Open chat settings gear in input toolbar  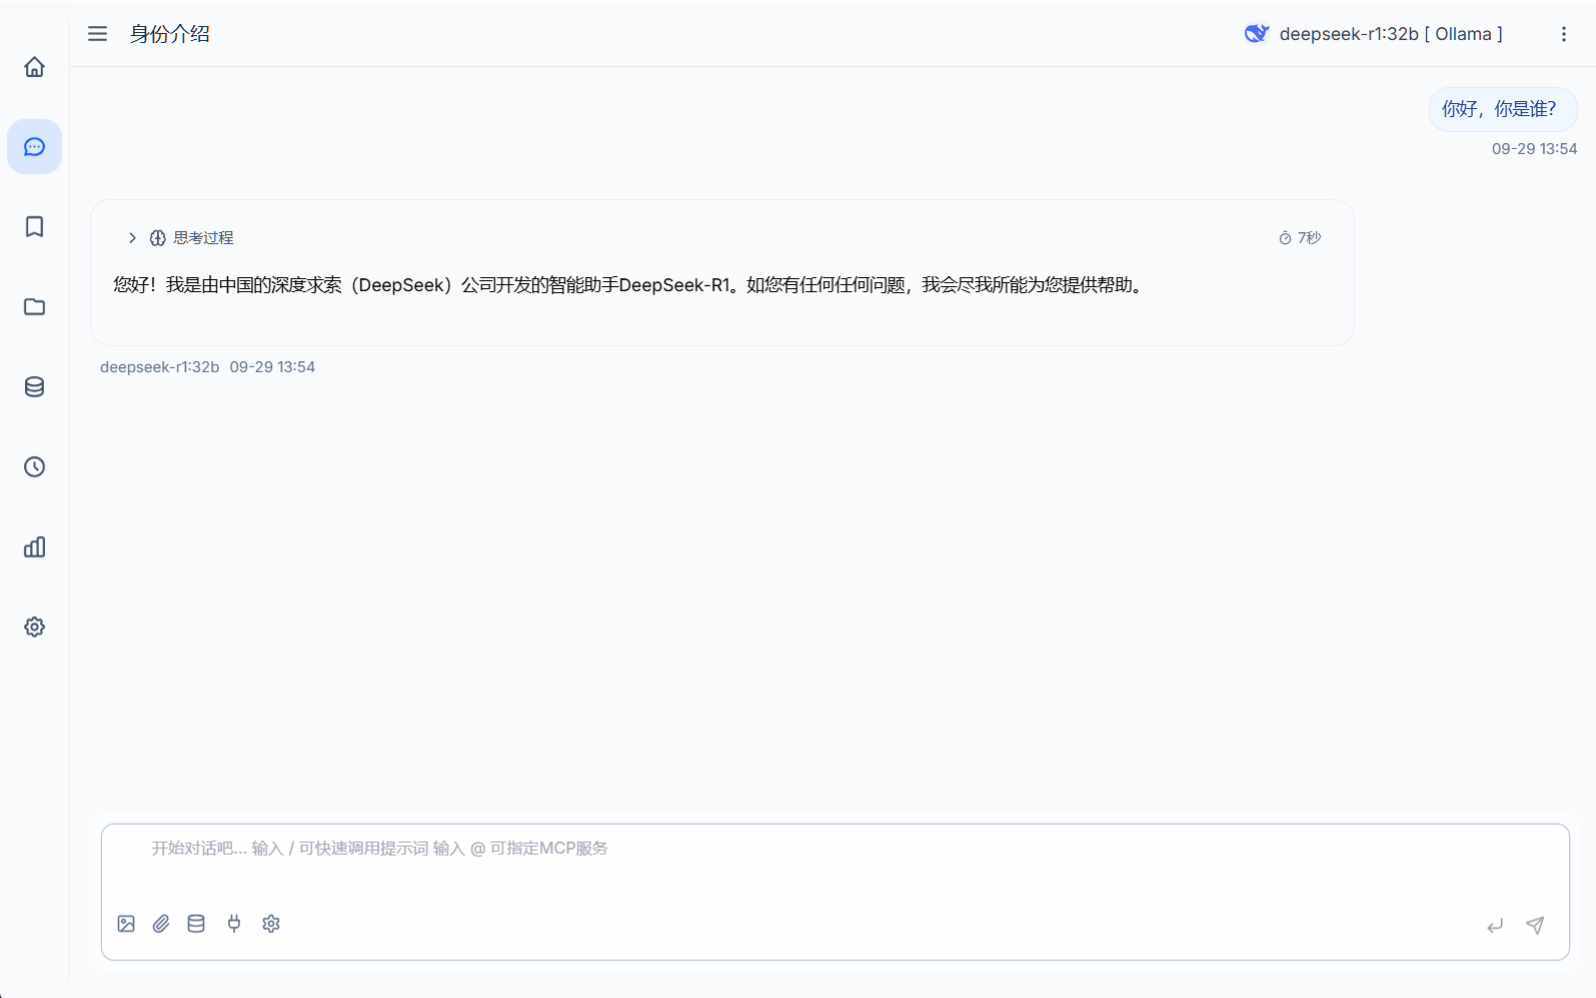271,924
